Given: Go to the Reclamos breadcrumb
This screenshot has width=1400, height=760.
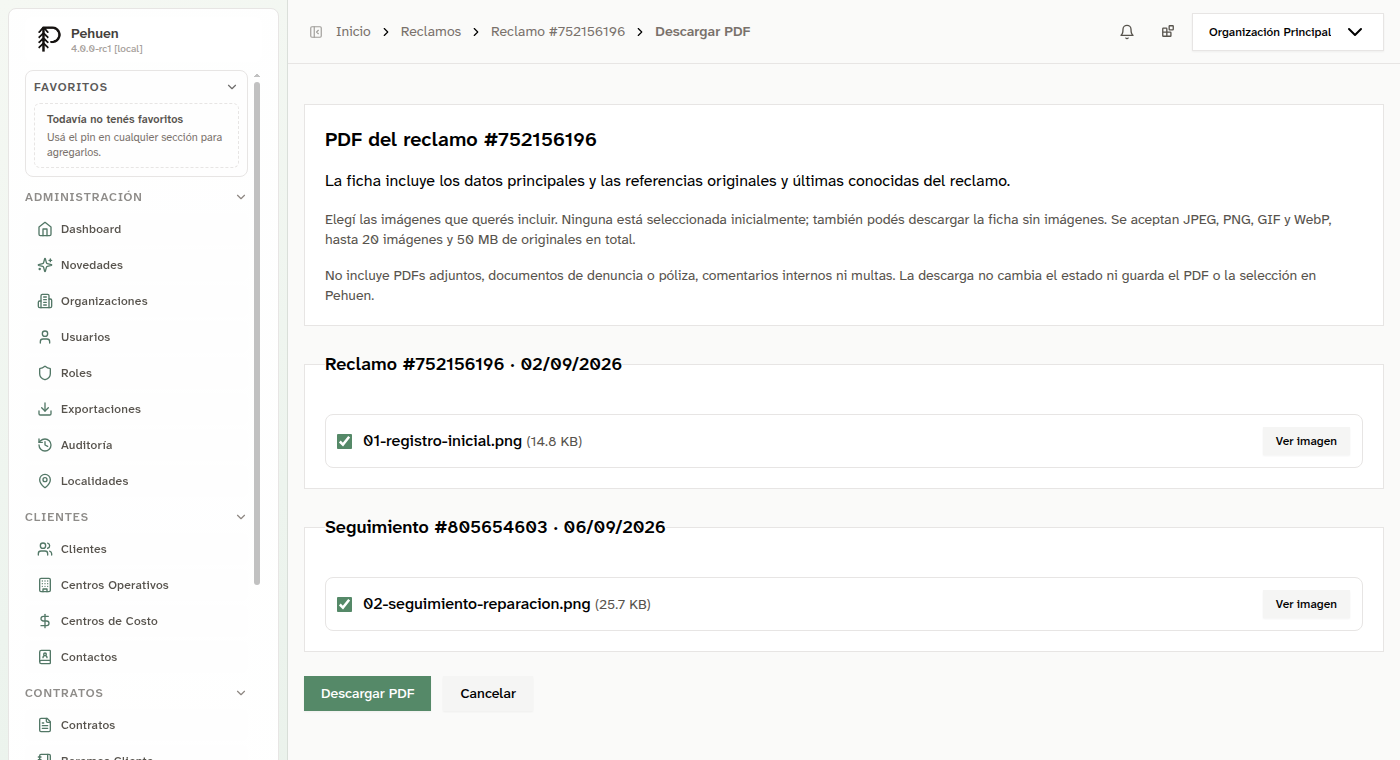Looking at the screenshot, I should pyautogui.click(x=431, y=32).
